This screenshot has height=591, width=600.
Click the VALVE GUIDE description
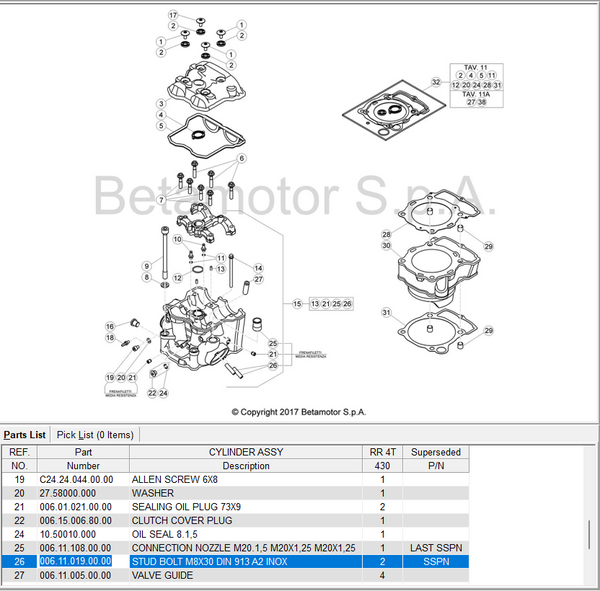[162, 575]
